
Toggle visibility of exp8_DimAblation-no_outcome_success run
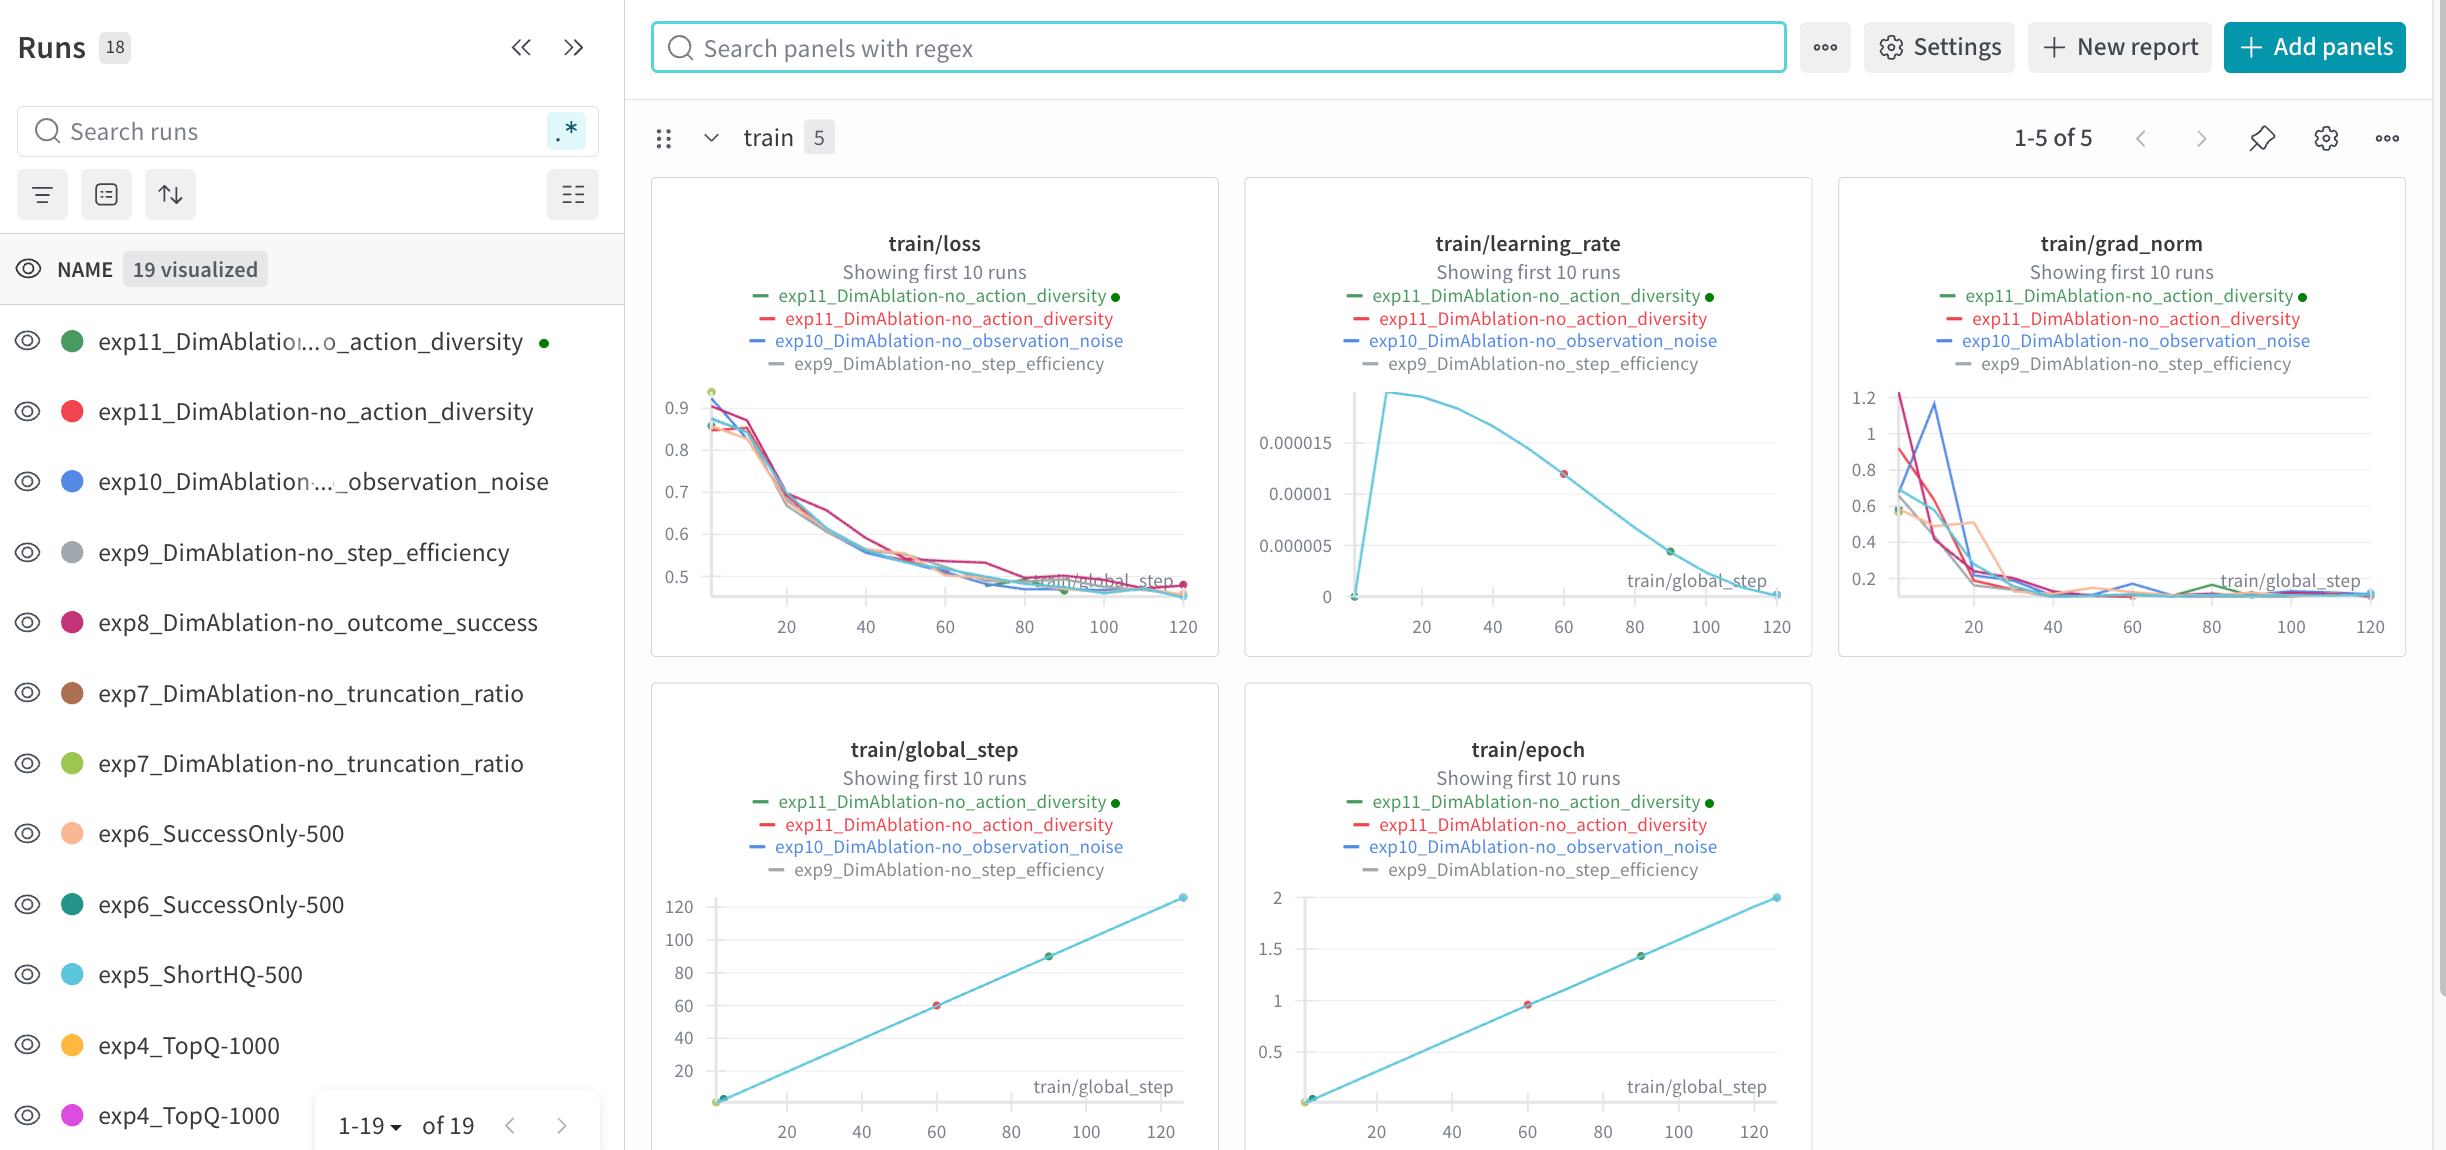(28, 623)
